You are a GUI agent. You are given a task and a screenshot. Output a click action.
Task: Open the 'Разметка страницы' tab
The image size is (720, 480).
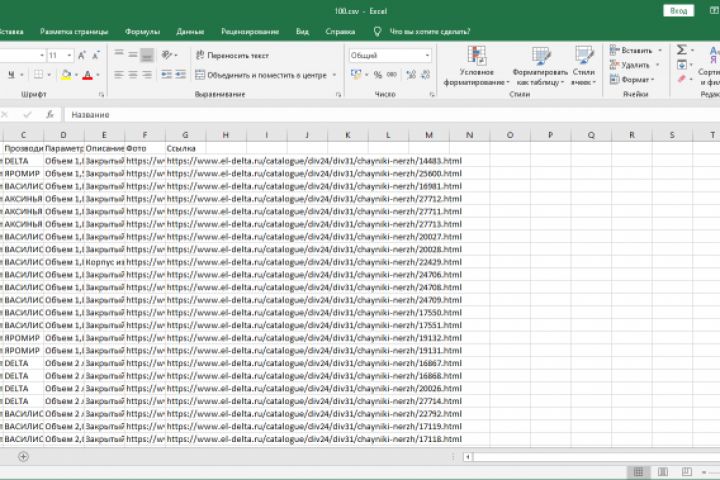pyautogui.click(x=74, y=32)
